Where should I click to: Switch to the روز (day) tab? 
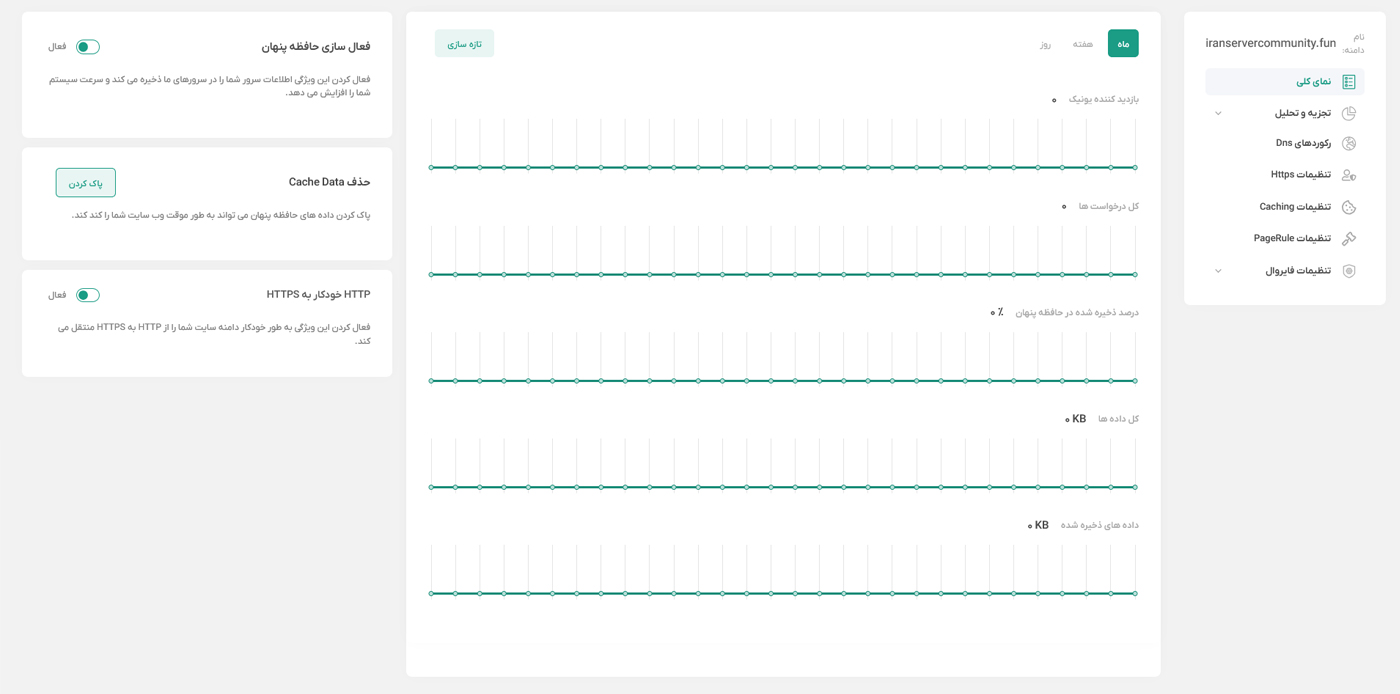tap(1045, 44)
